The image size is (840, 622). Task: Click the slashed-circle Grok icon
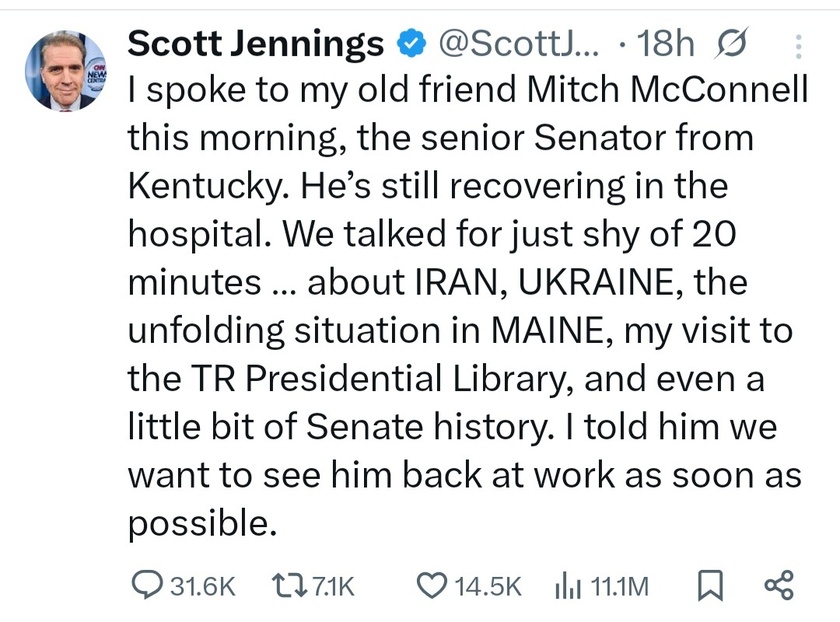(731, 43)
